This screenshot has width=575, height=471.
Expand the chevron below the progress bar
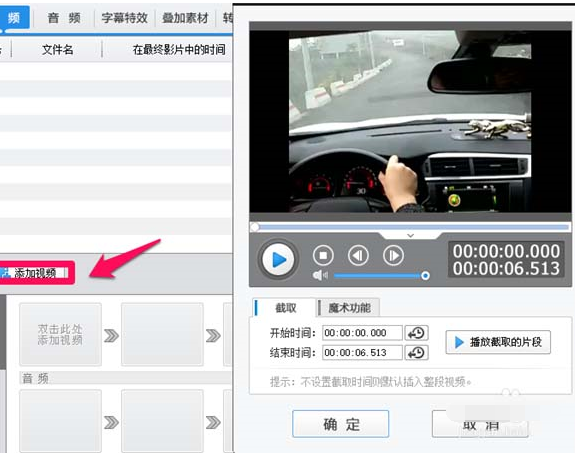click(x=411, y=236)
